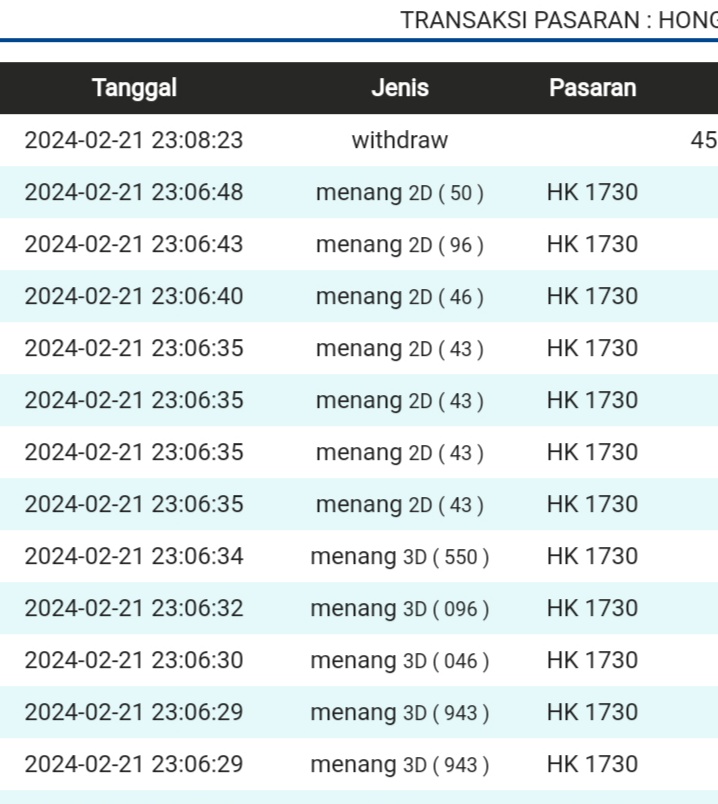Viewport: 718px width, 804px height.
Task: Select the 2024-02-21 23:06:43 timestamp
Action: (x=134, y=244)
